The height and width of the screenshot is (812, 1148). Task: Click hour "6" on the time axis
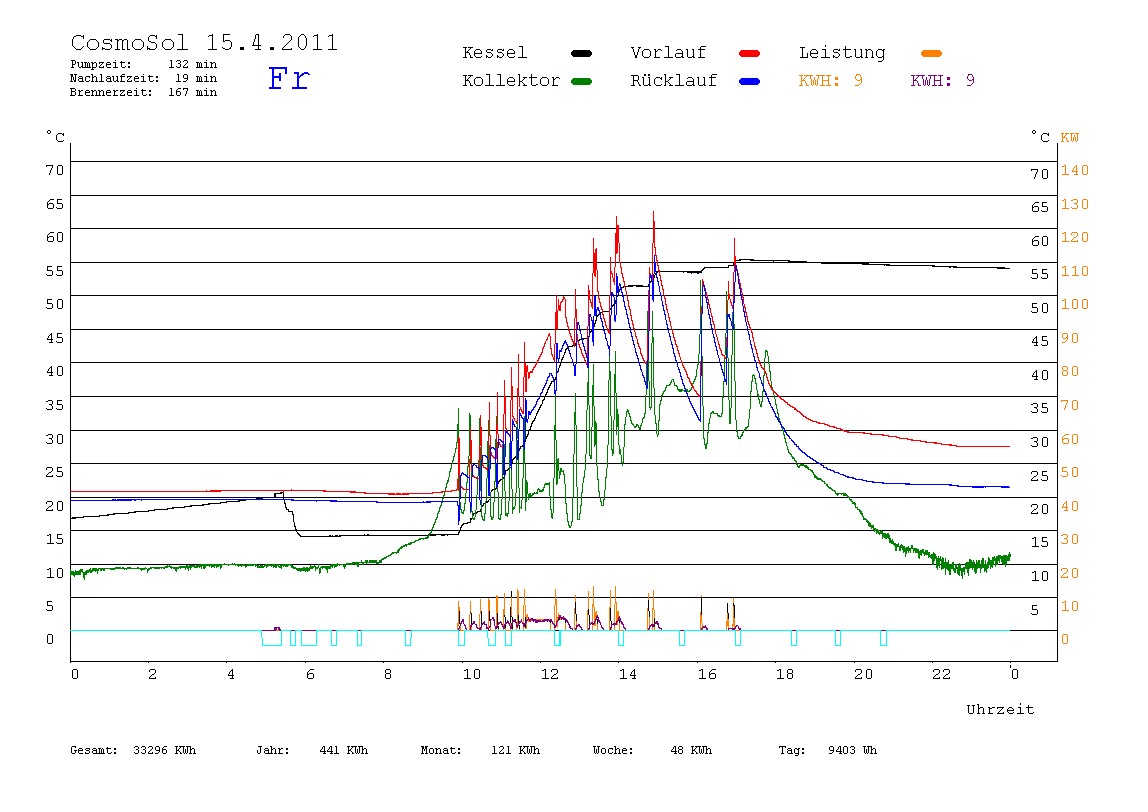pos(310,674)
